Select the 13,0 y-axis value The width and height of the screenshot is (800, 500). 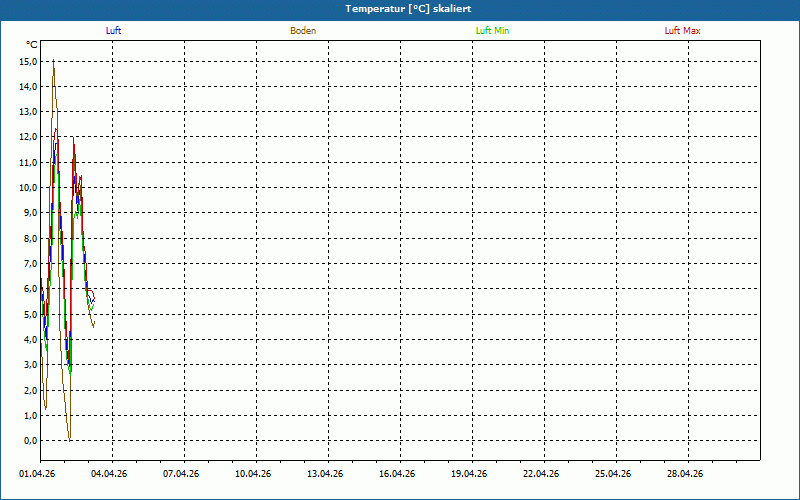point(28,112)
